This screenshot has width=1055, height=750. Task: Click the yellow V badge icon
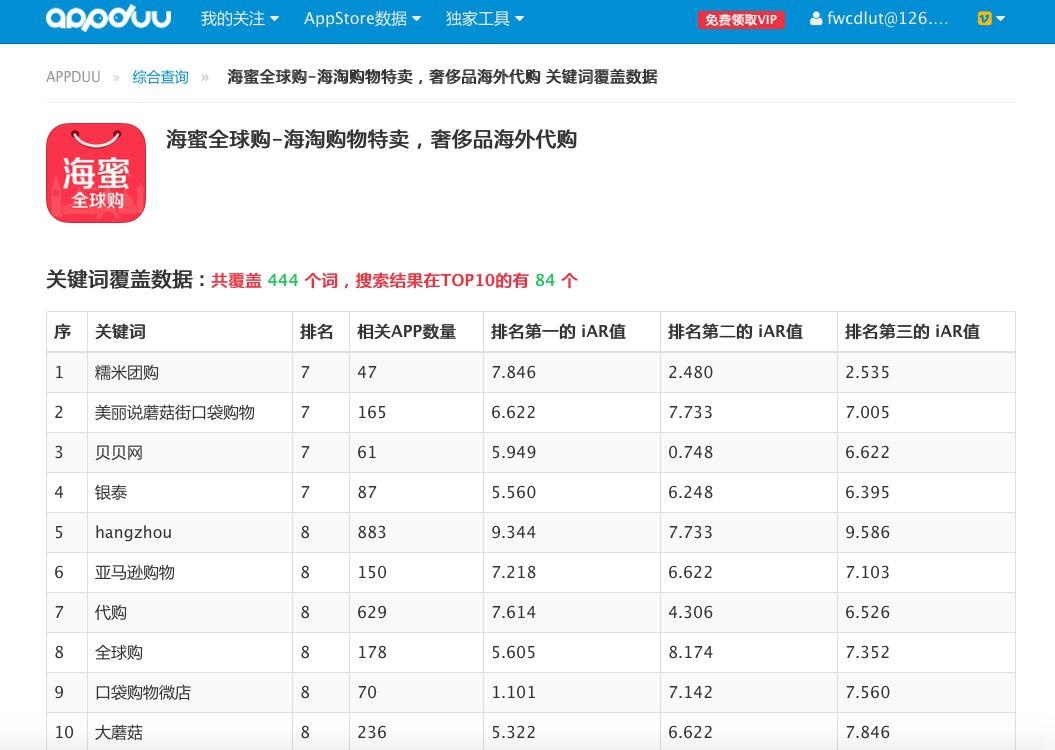coord(984,19)
